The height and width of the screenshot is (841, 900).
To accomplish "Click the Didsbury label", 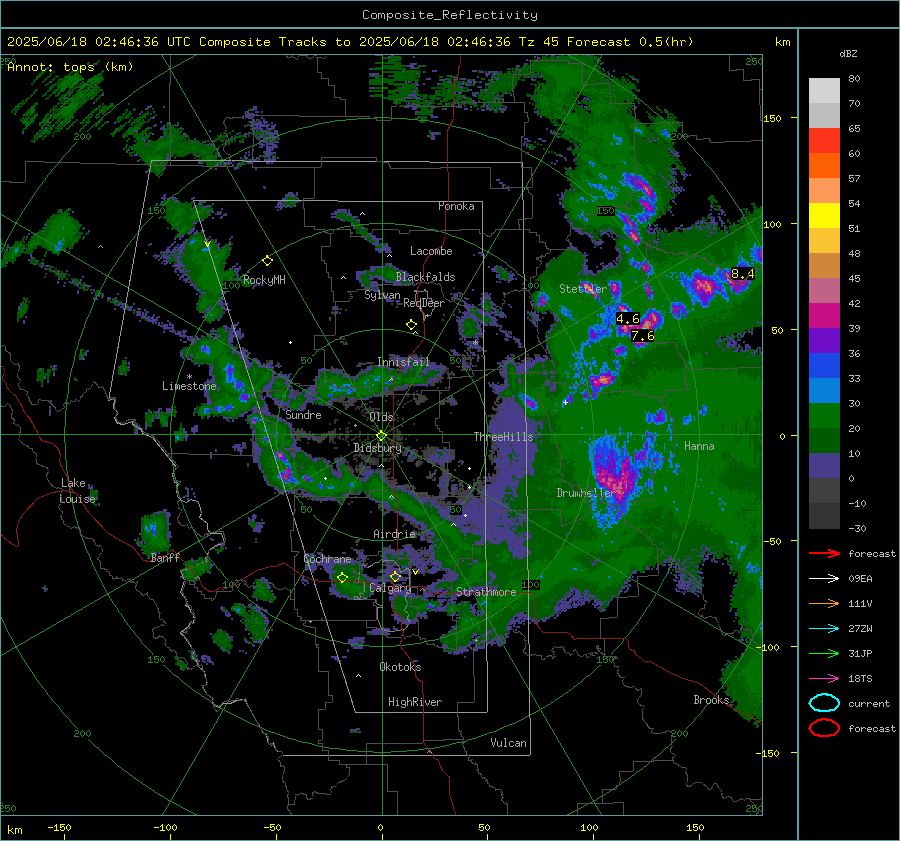I will 377,448.
